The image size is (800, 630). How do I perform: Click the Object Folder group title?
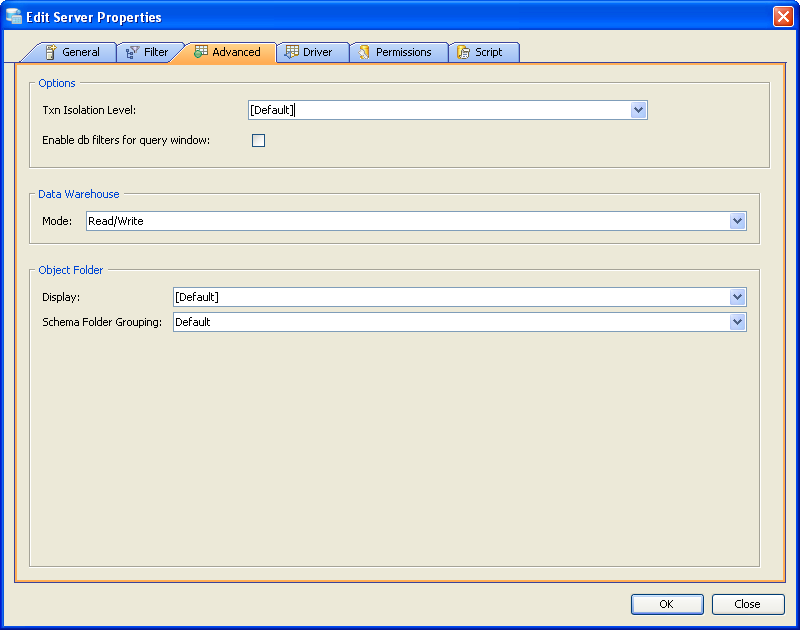point(70,270)
